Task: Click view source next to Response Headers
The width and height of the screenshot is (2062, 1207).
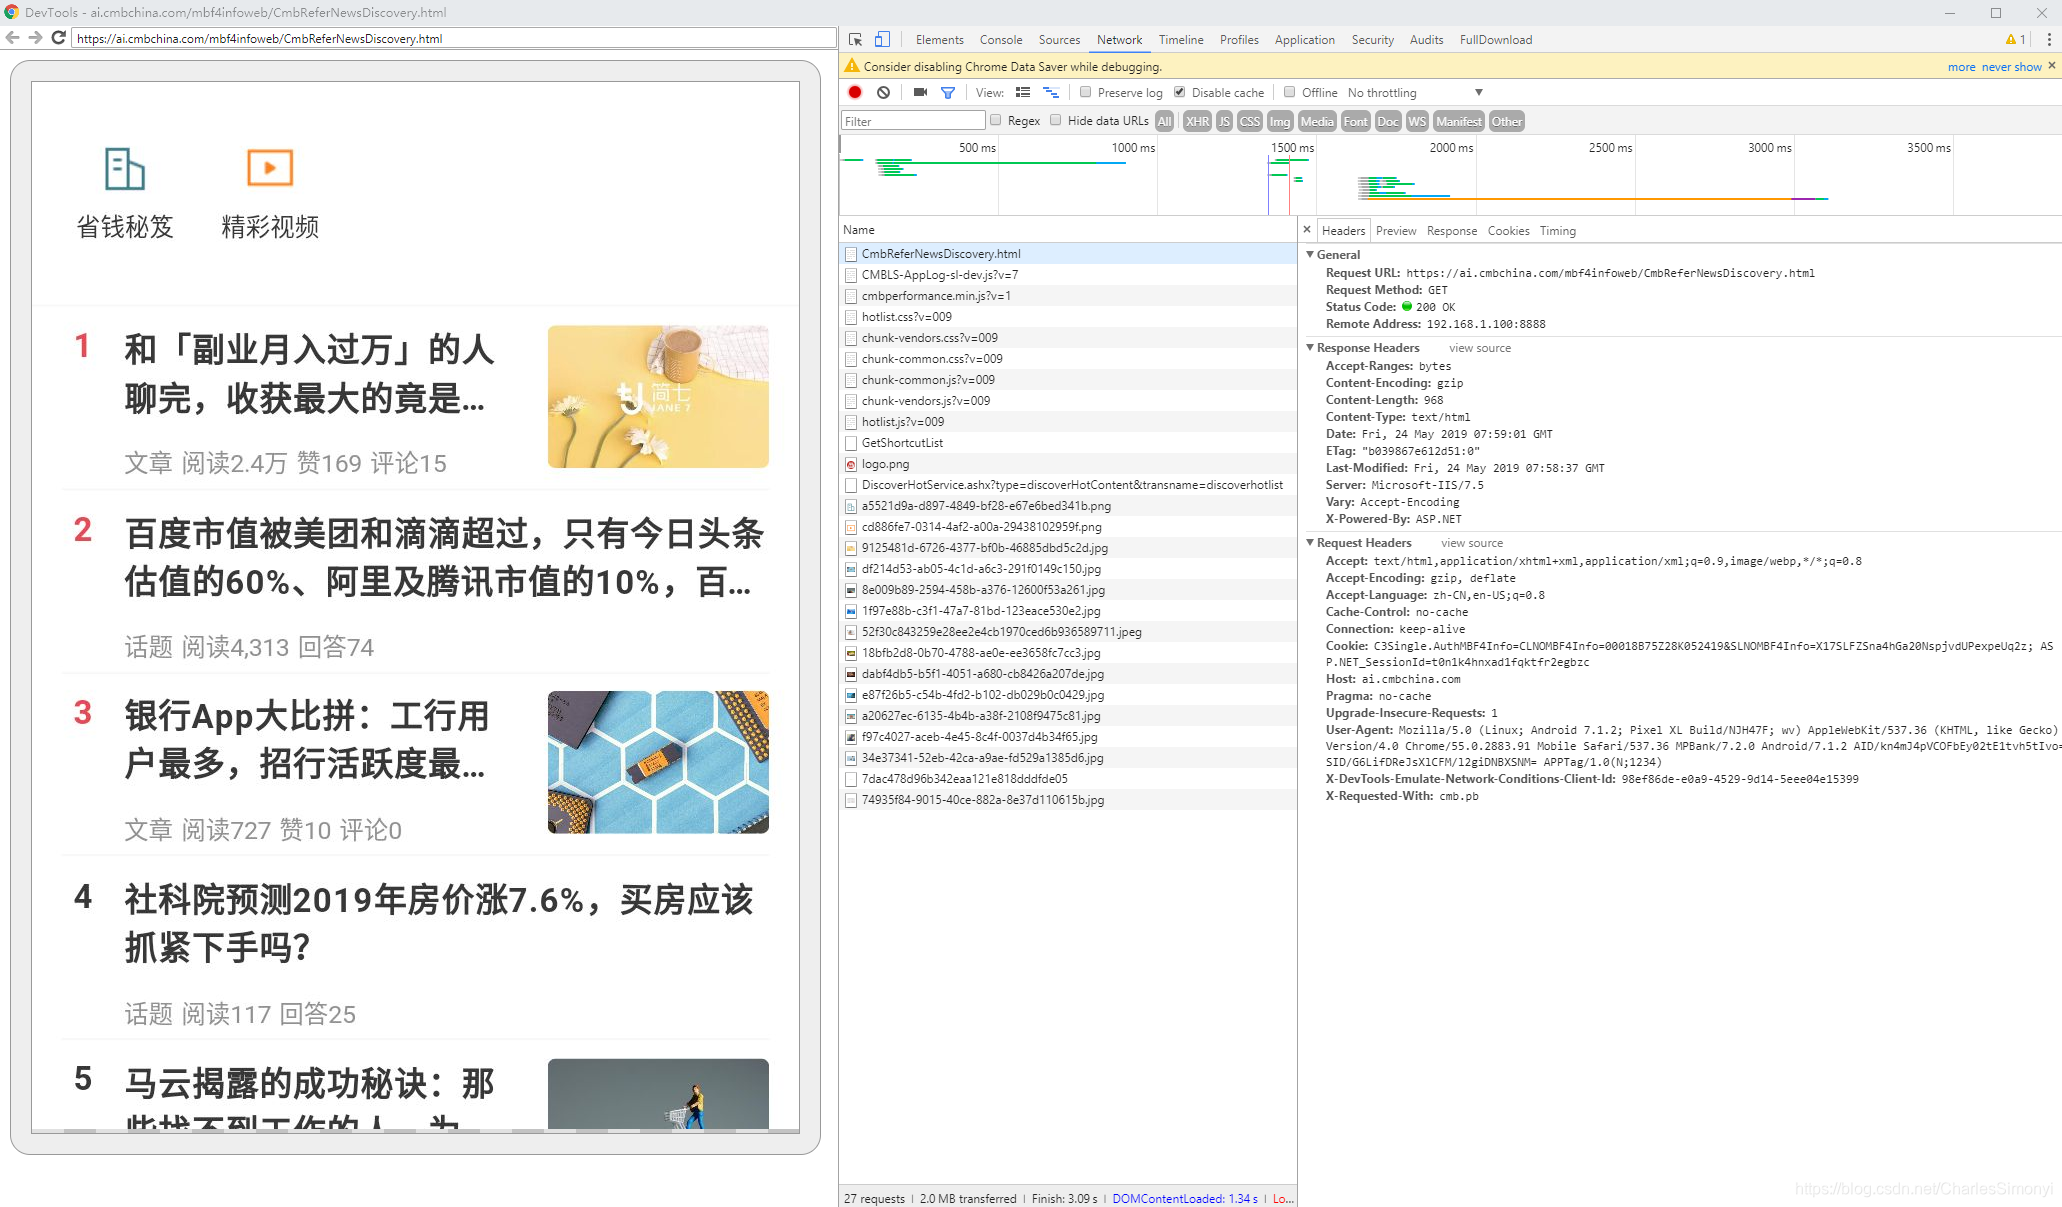Action: (1480, 347)
